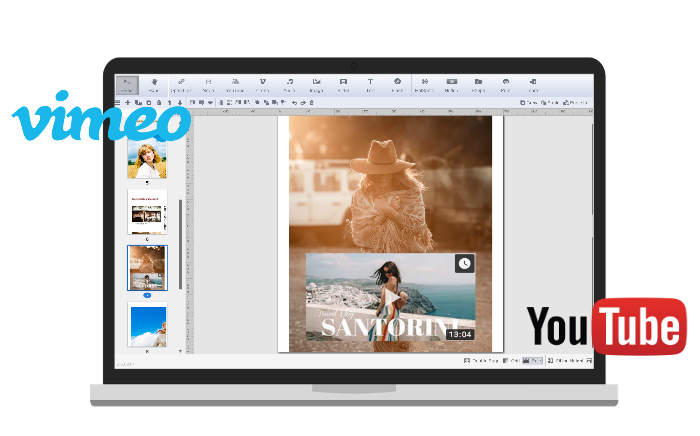The height and width of the screenshot is (436, 700).
Task: Select the blue sky page thumbnail
Action: point(147,325)
